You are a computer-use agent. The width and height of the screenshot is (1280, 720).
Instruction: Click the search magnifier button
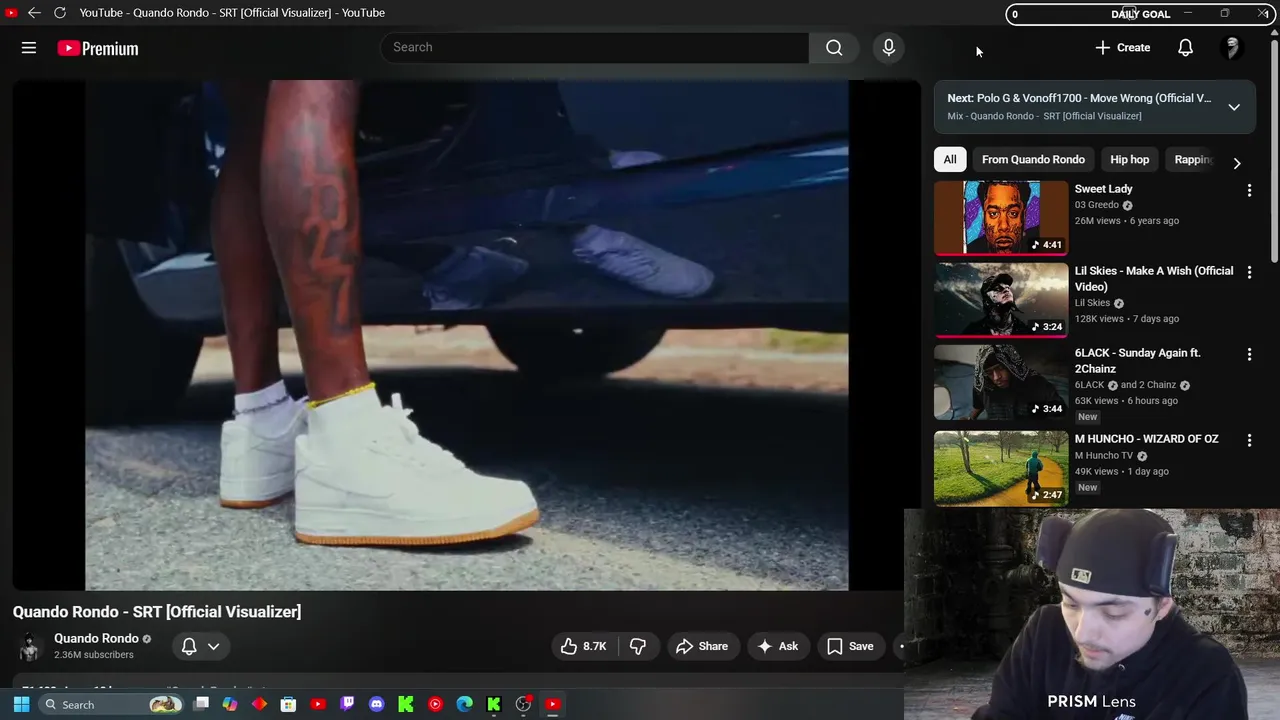(834, 47)
